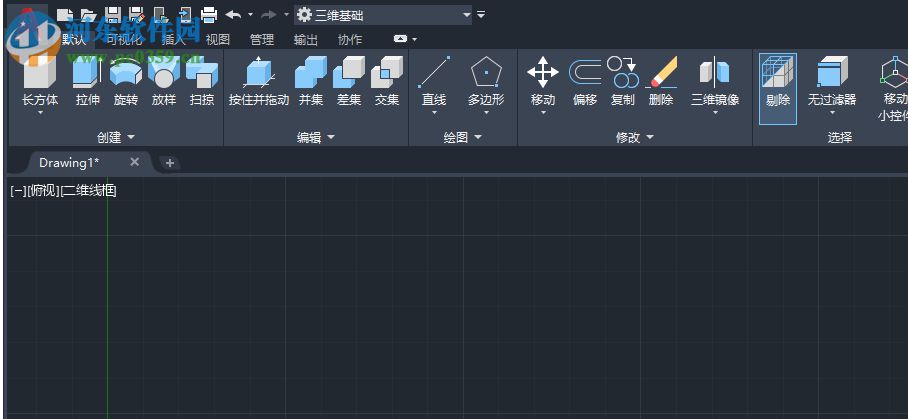Select the 复制 copy tool
This screenshot has width=908, height=419.
coord(623,82)
